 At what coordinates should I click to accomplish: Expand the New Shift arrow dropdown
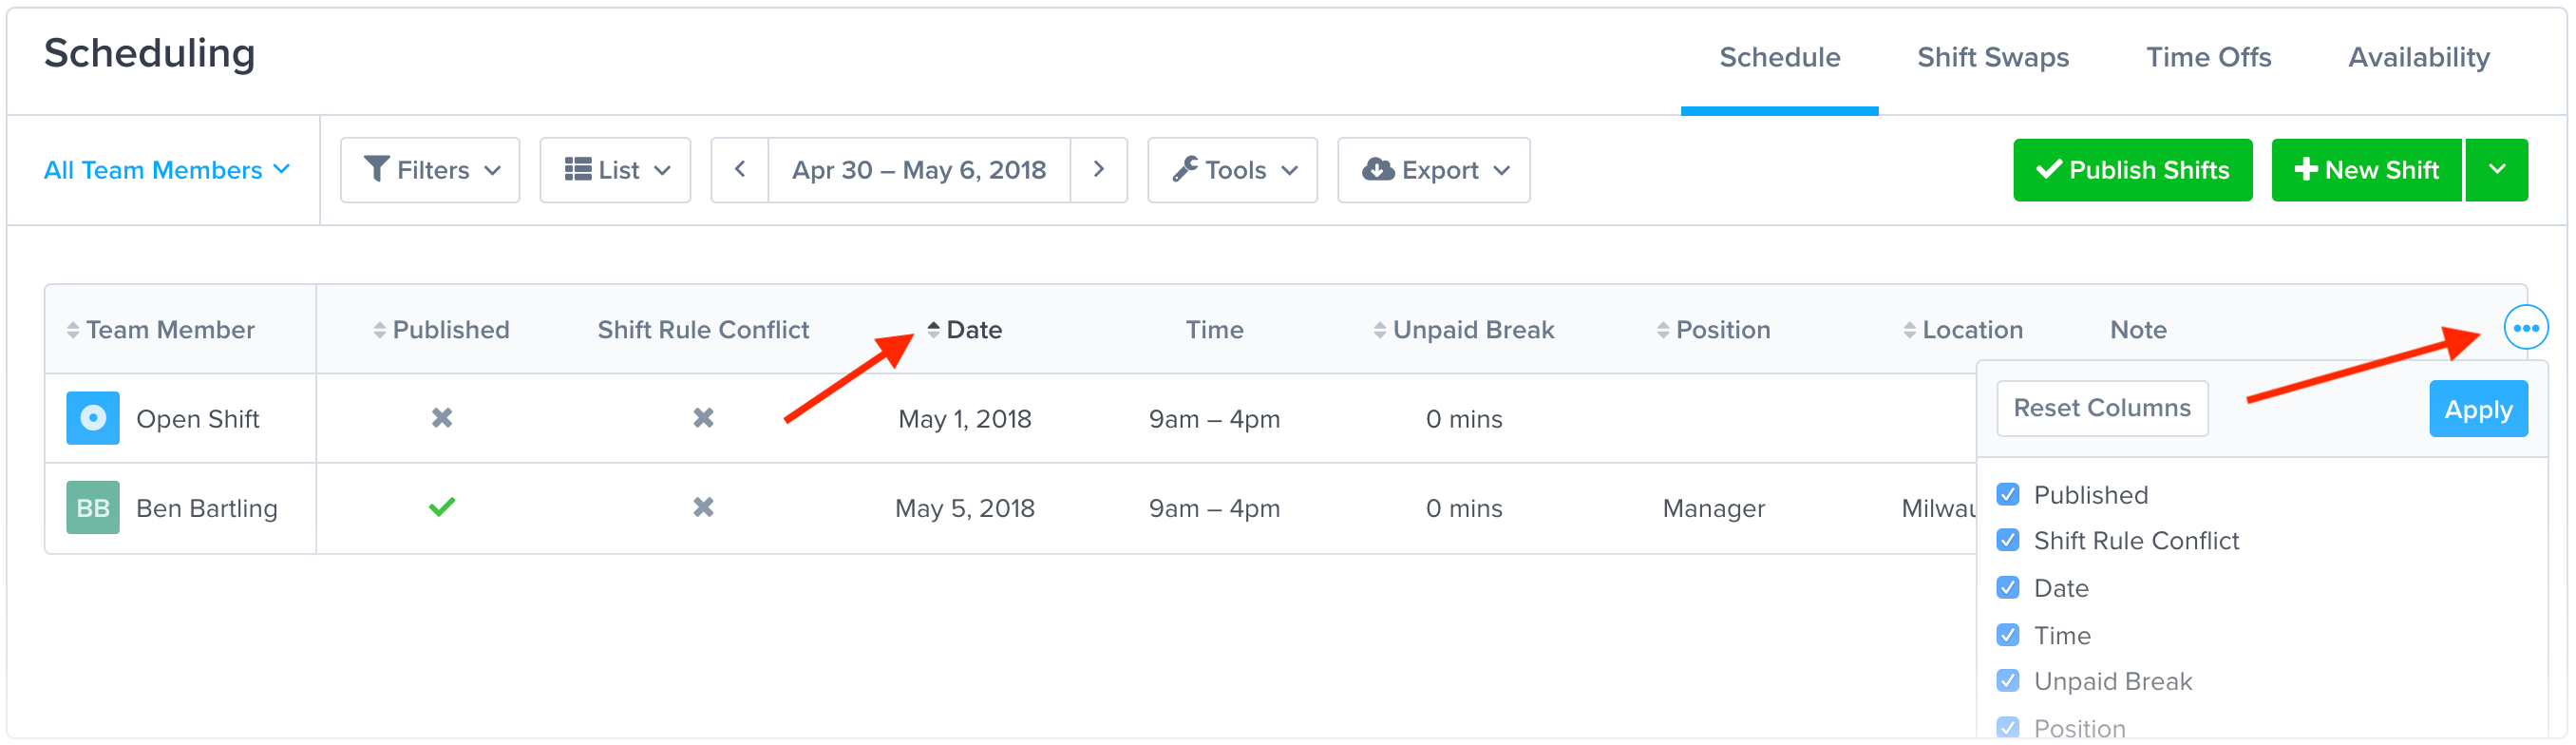point(2497,170)
